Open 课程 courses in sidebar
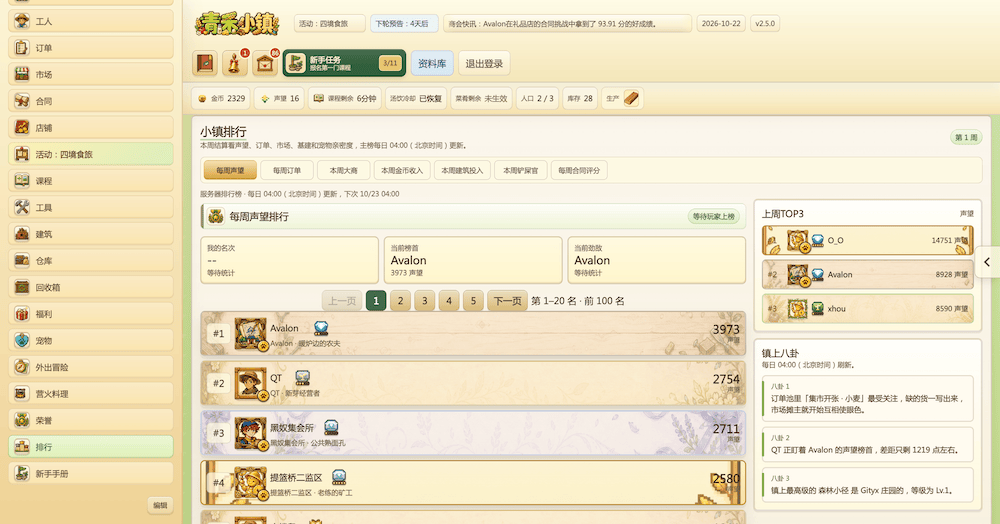This screenshot has width=1000, height=524. [x=91, y=181]
